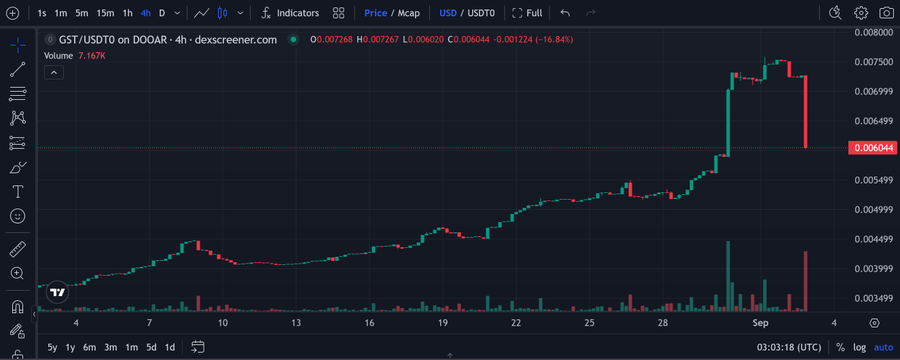Set date range to 5d
The height and width of the screenshot is (360, 900).
tap(151, 347)
